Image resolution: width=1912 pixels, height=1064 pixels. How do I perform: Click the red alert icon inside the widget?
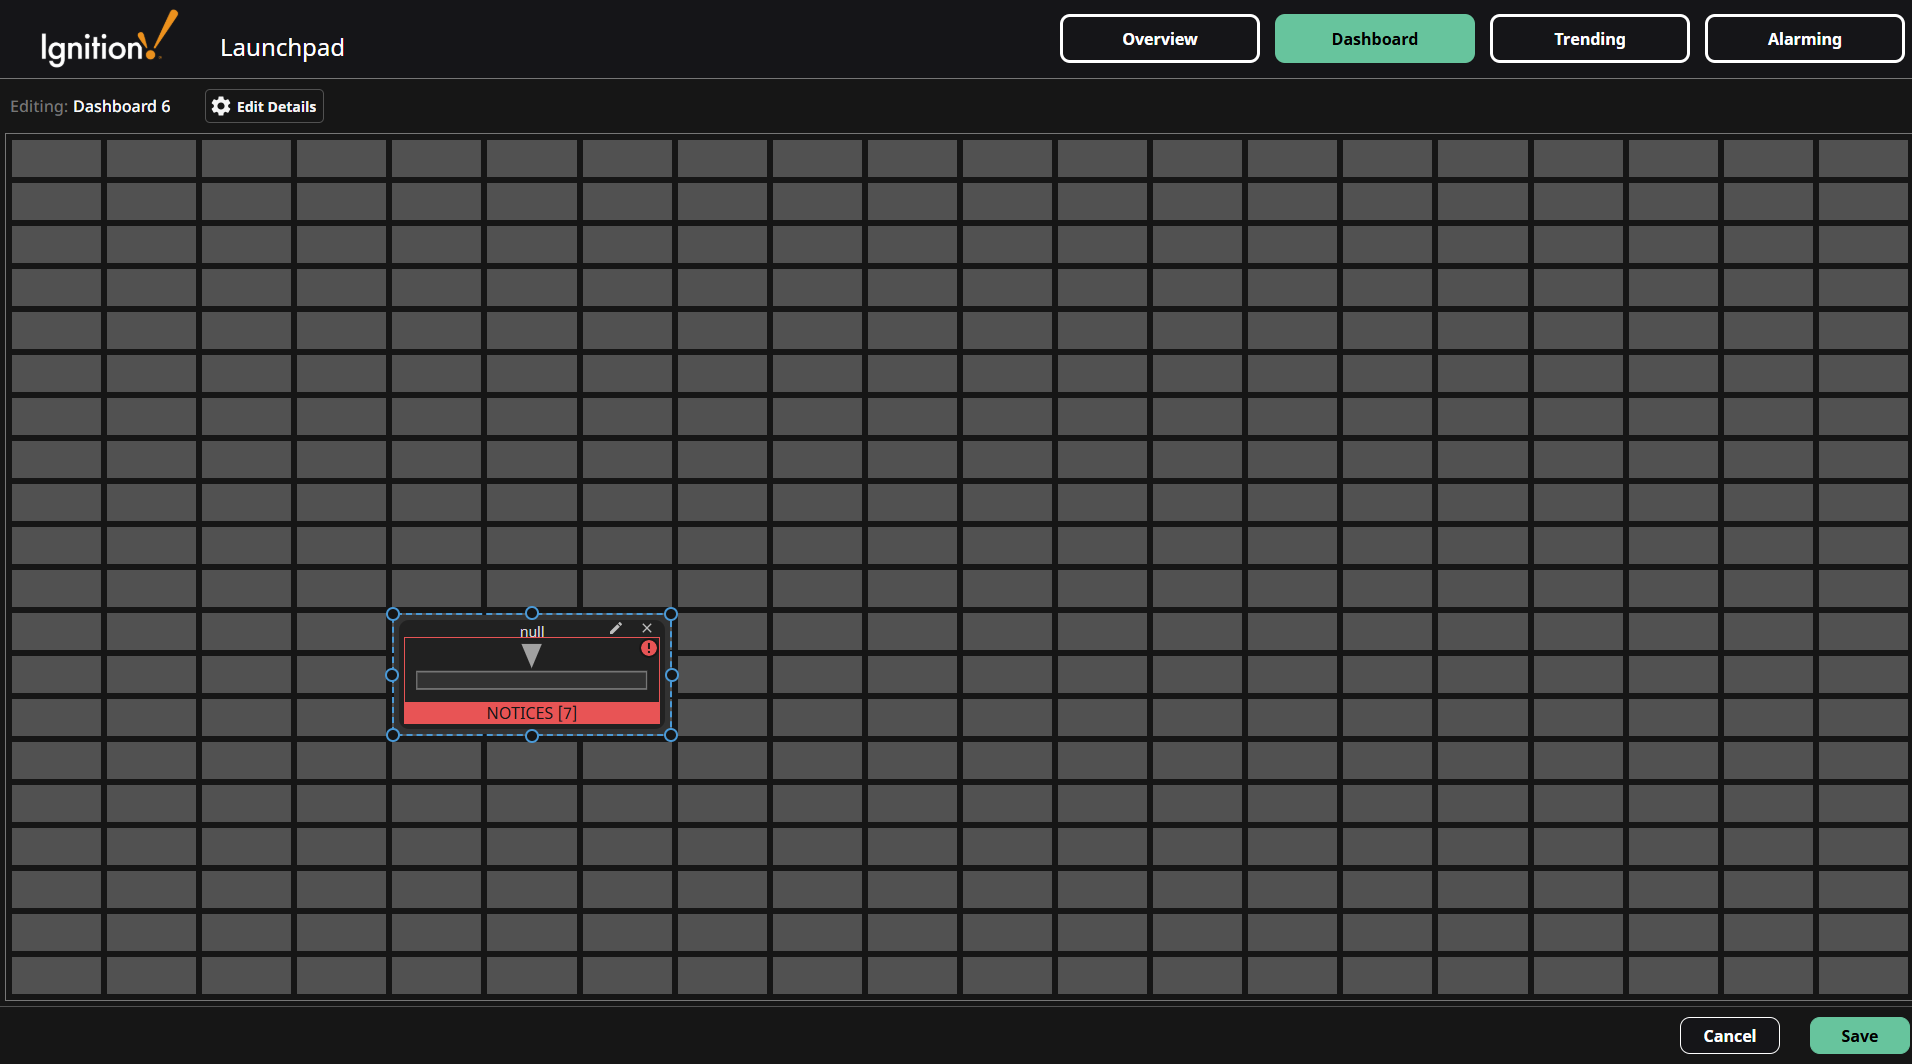pos(648,648)
